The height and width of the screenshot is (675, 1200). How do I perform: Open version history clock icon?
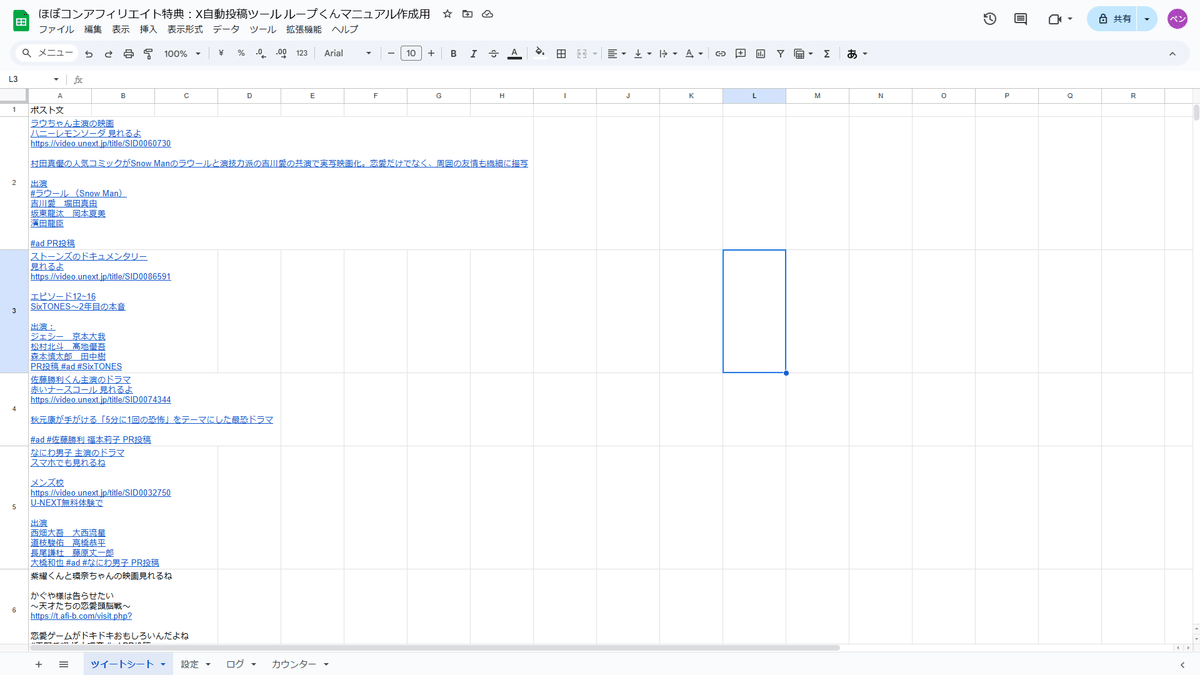(x=990, y=19)
